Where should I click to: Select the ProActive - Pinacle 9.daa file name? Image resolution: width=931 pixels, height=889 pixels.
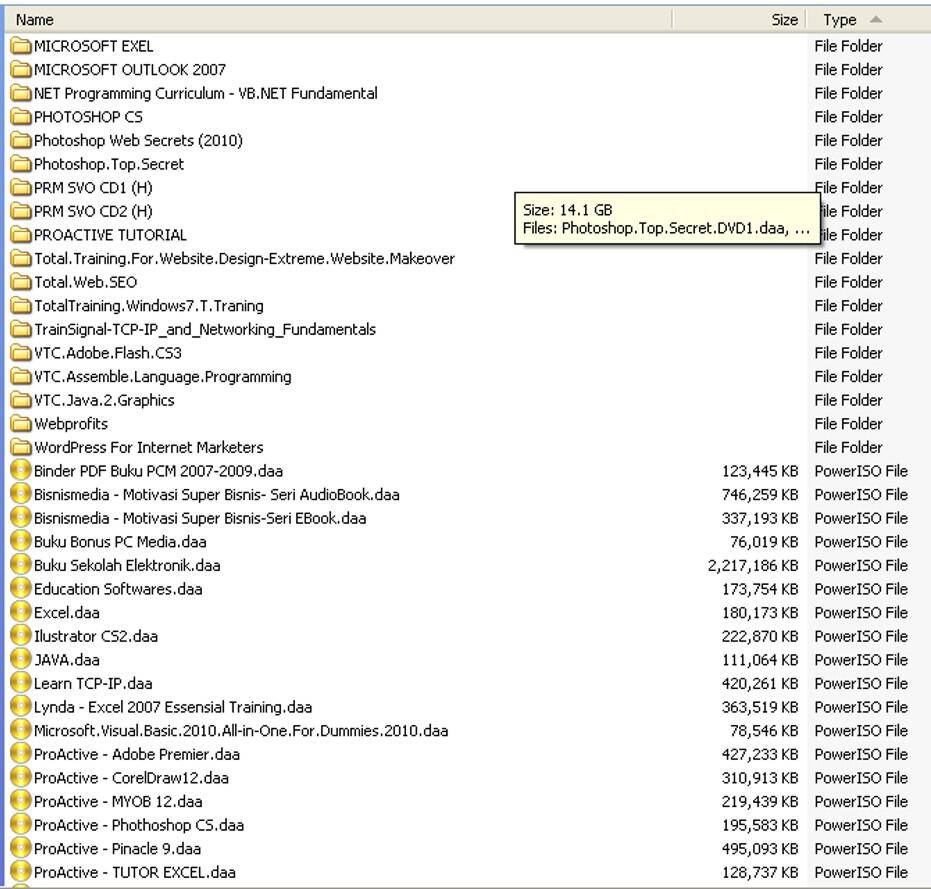coord(118,849)
